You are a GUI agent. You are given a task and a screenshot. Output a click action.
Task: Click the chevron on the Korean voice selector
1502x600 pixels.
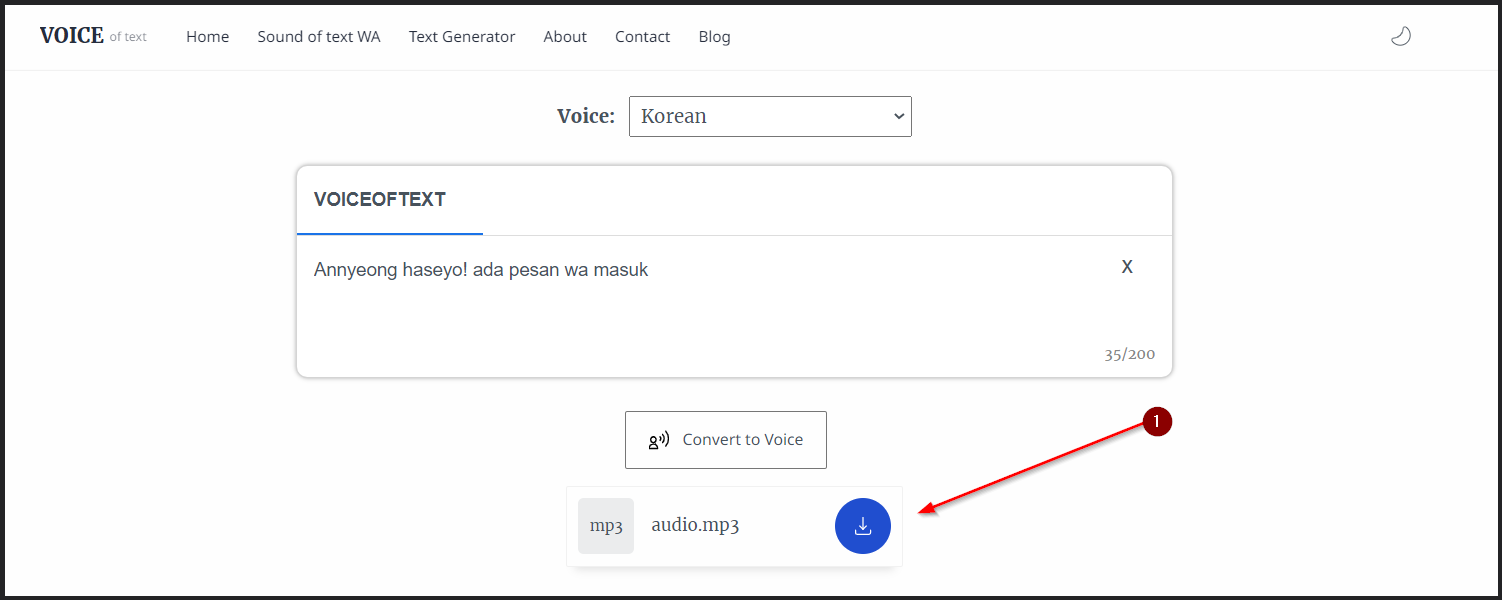coord(897,116)
